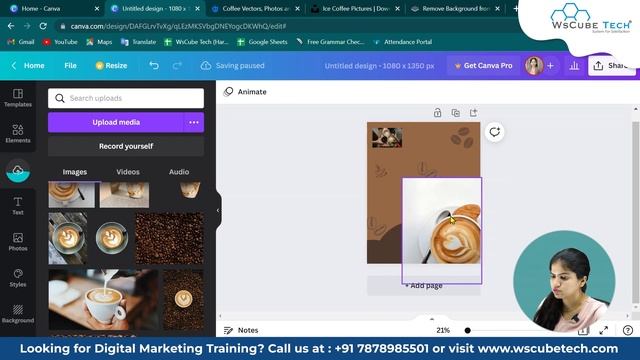Viewport: 640px width, 360px height.
Task: Open the Gmail bookmark
Action: tap(21, 42)
